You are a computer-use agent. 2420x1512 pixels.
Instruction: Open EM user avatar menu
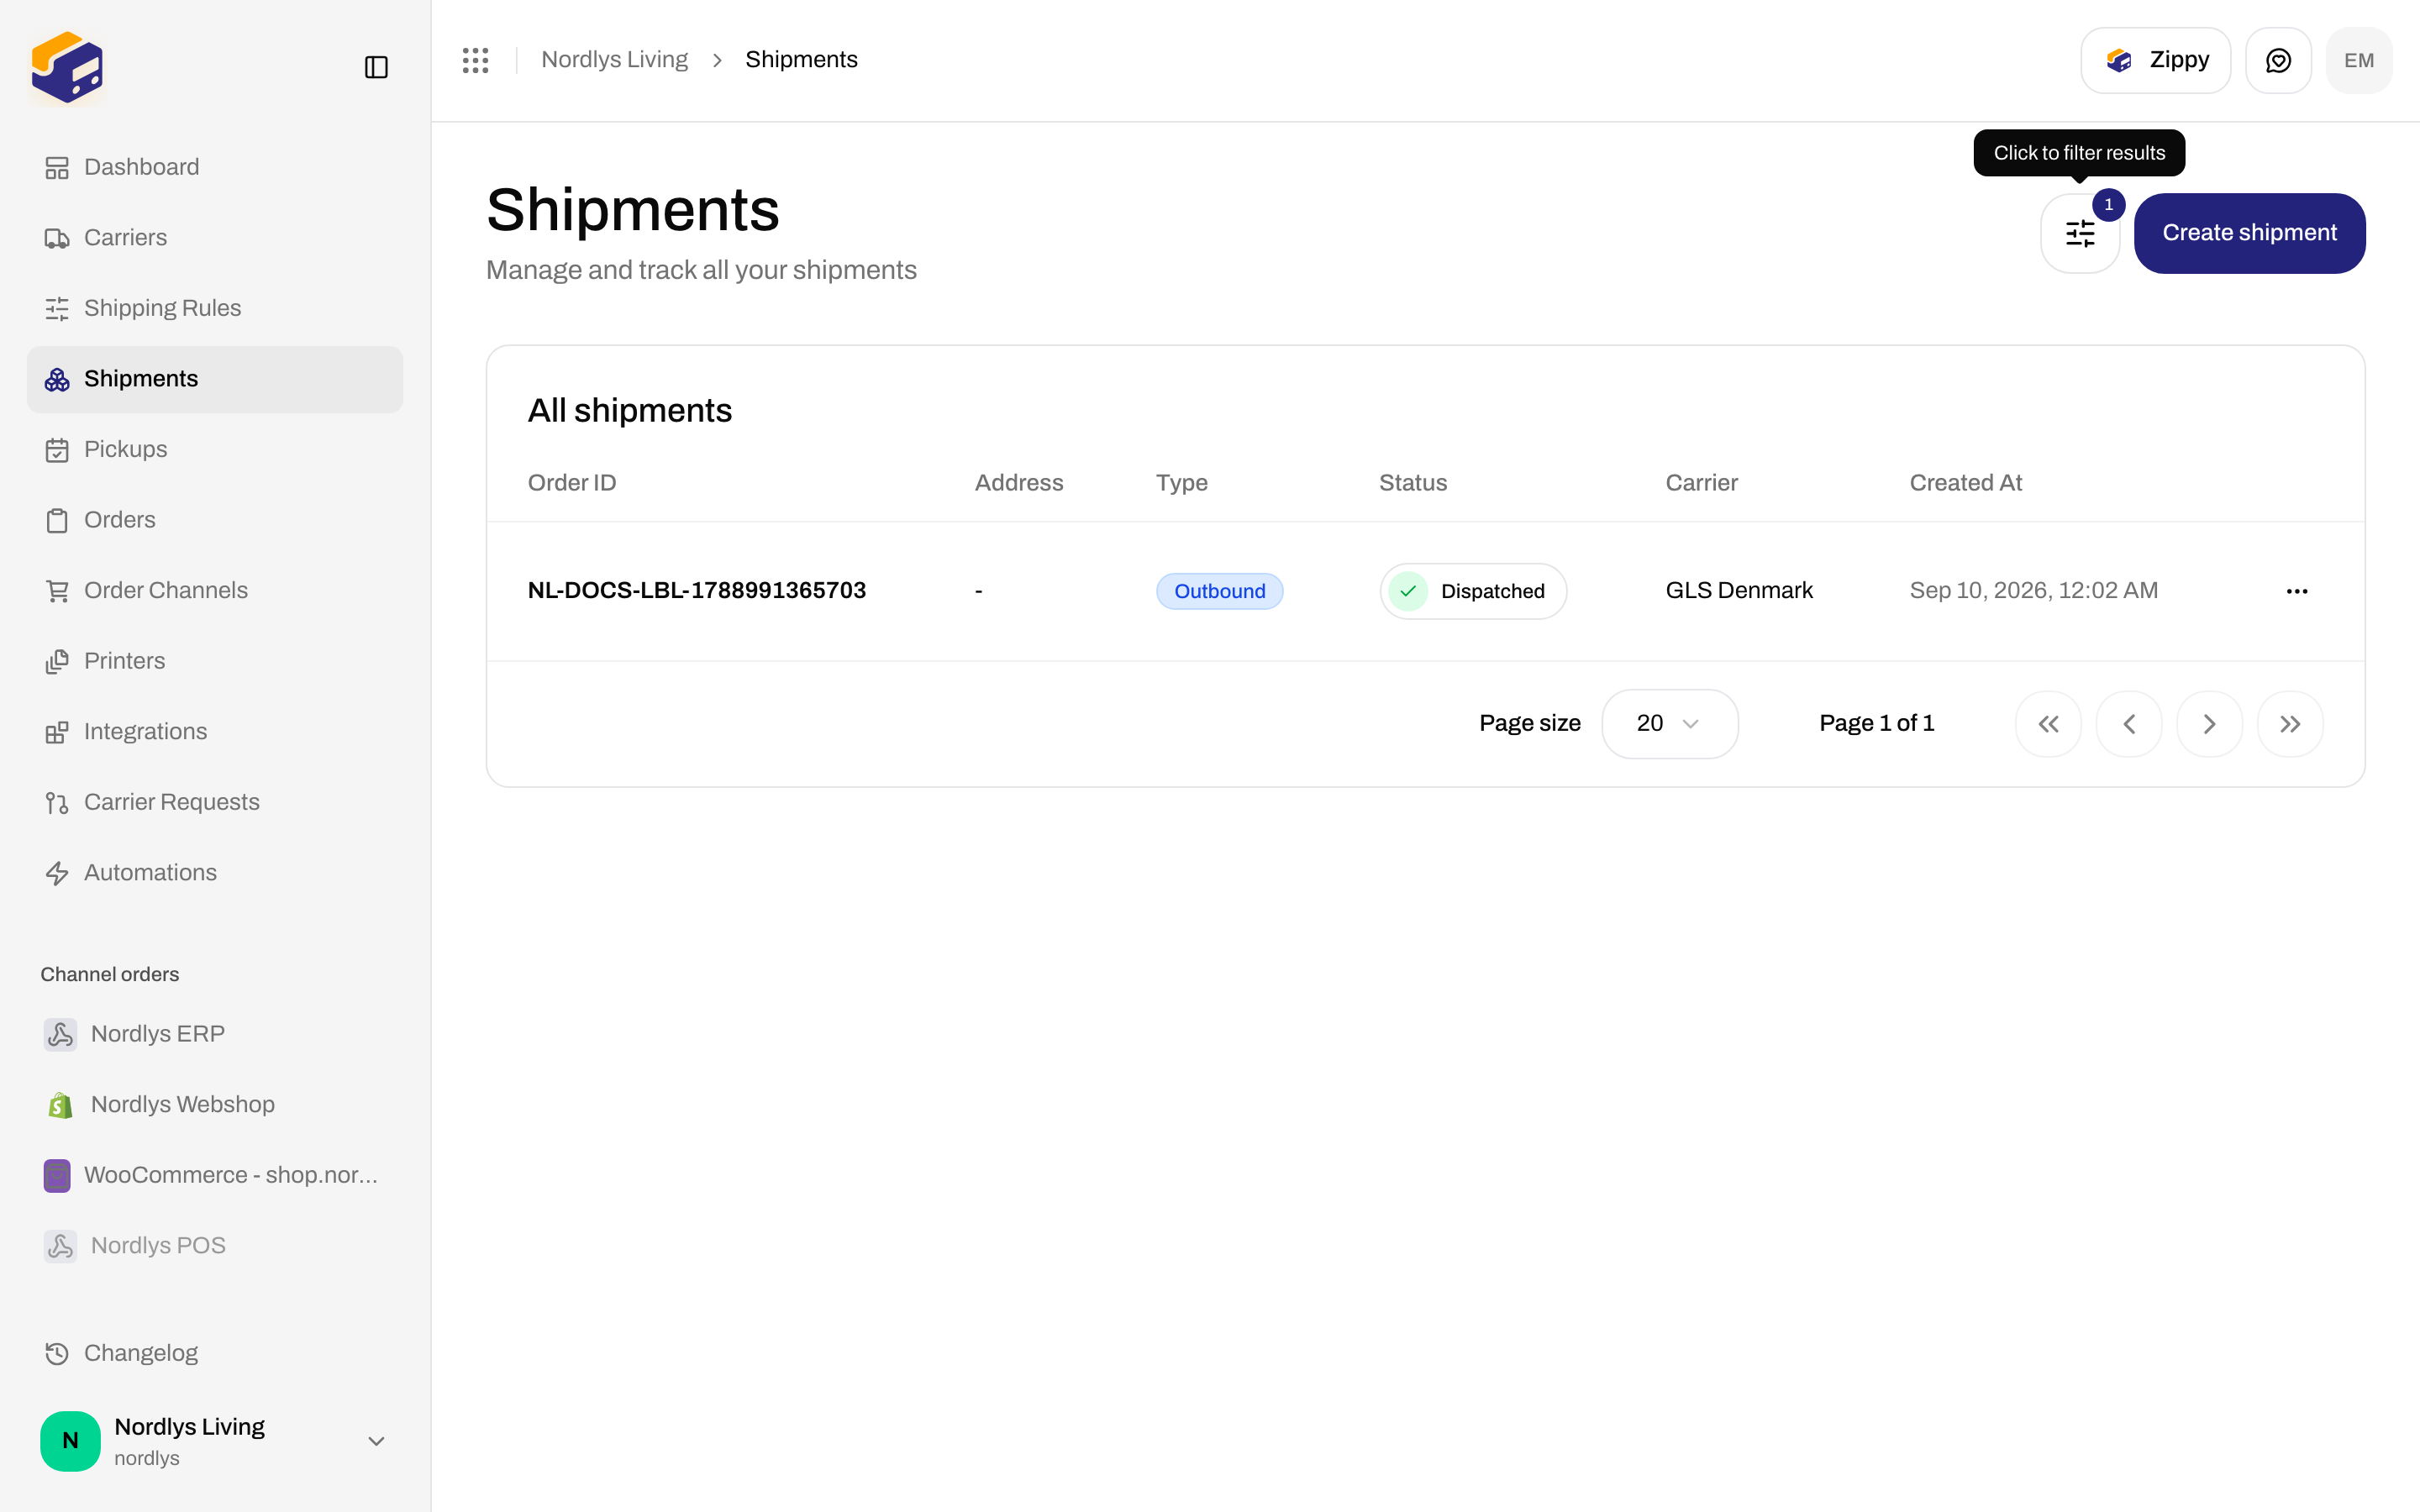tap(2358, 60)
